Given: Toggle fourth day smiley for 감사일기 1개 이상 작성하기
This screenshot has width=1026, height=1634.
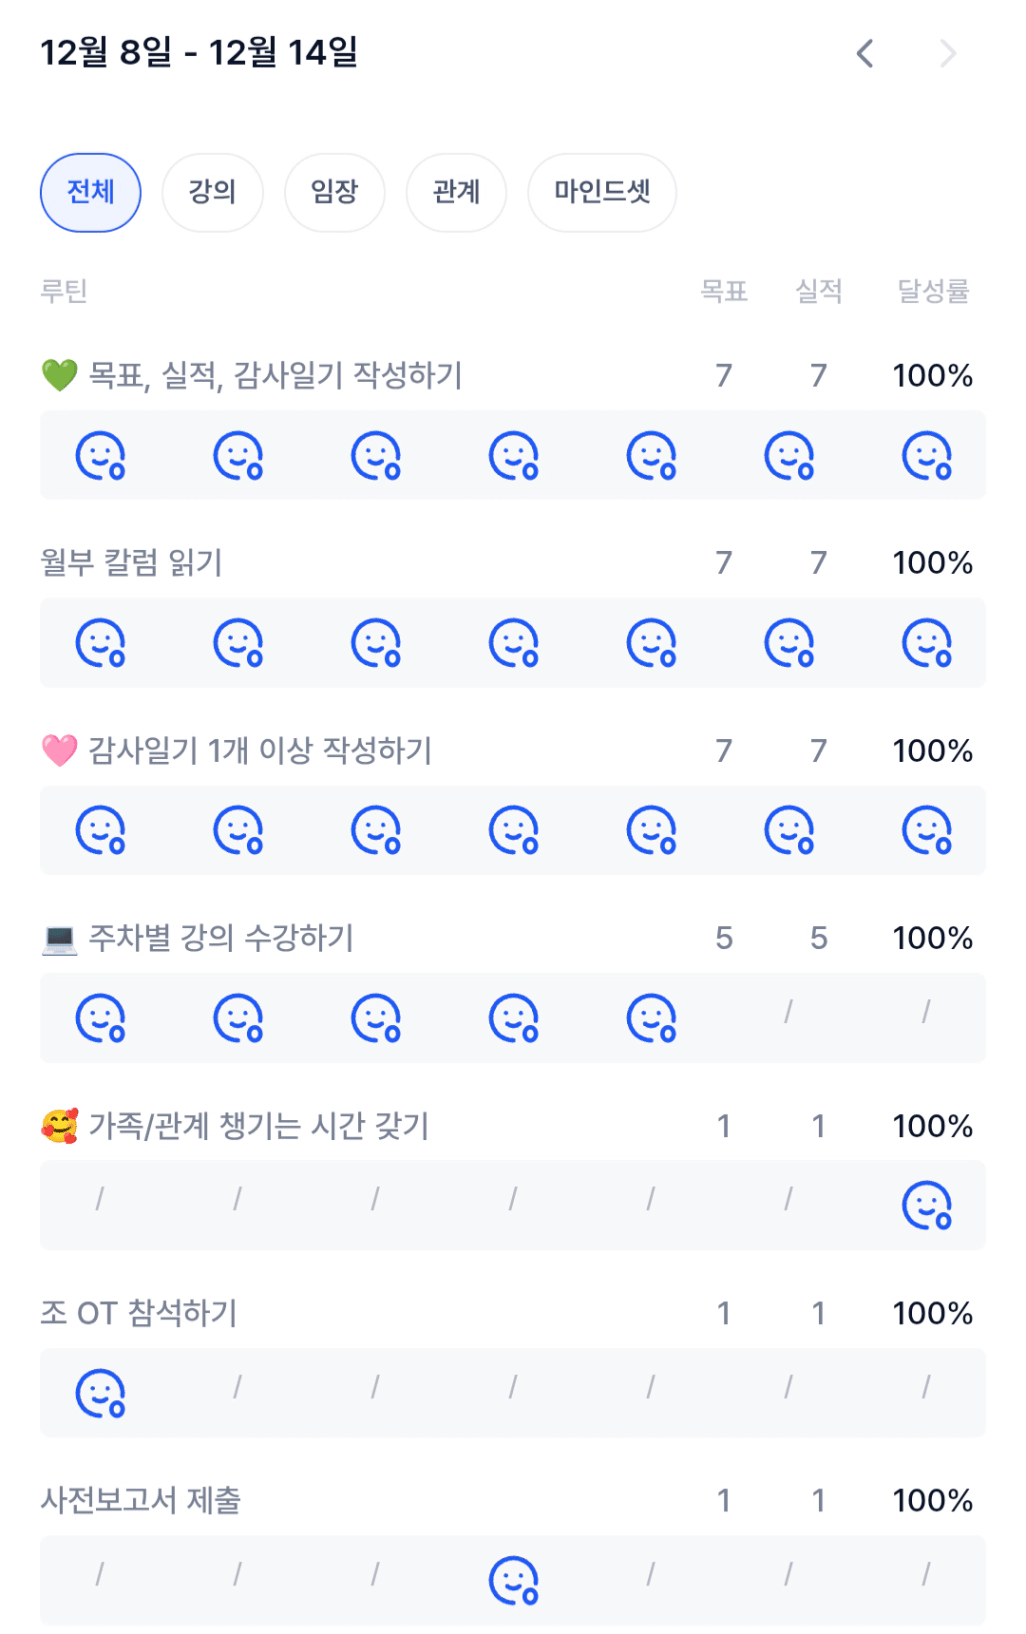Looking at the screenshot, I should 514,831.
